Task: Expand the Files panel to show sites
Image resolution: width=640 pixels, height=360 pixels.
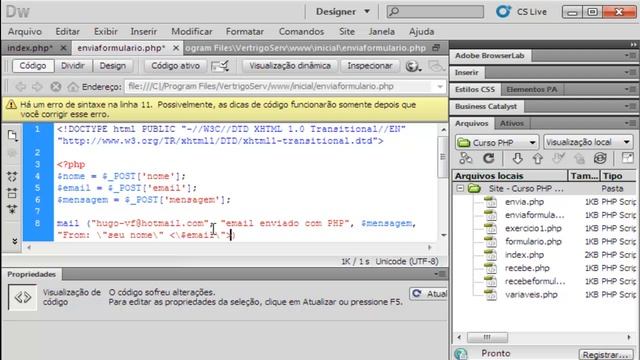Action: point(627,158)
